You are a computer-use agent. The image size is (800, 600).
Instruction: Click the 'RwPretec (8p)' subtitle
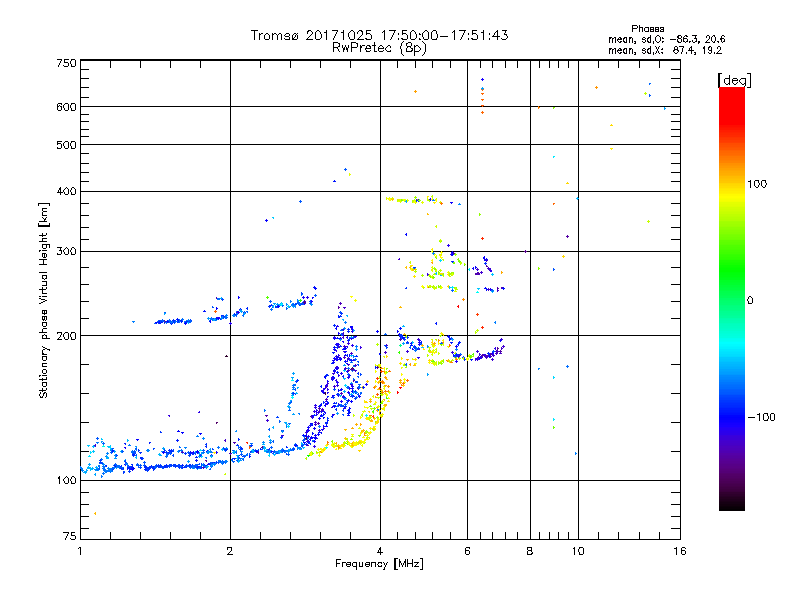(379, 48)
